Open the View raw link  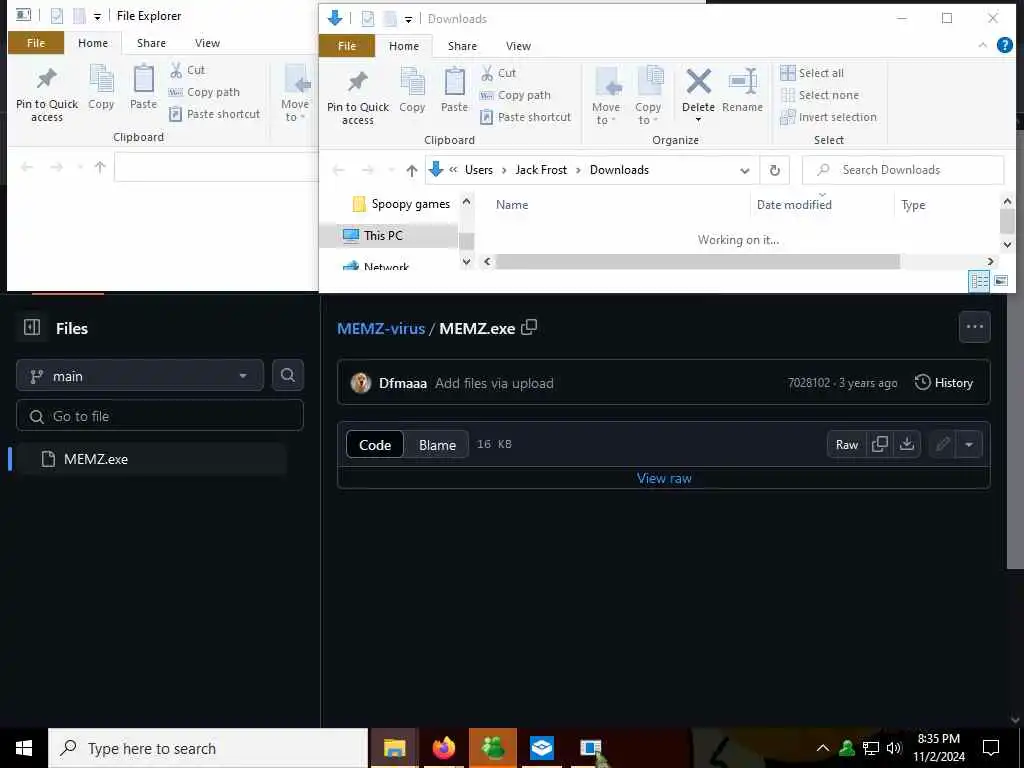(x=664, y=478)
